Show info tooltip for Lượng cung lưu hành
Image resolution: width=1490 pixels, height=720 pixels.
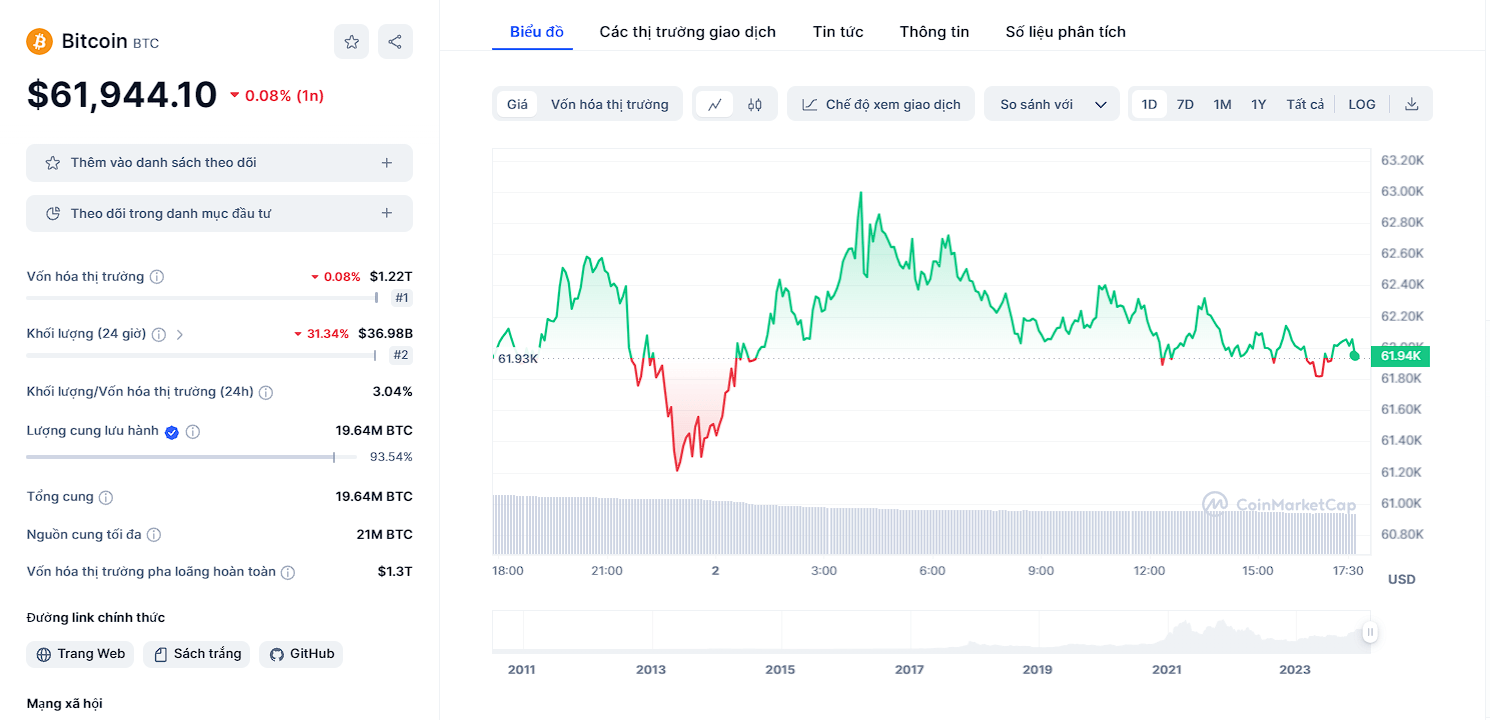[193, 432]
